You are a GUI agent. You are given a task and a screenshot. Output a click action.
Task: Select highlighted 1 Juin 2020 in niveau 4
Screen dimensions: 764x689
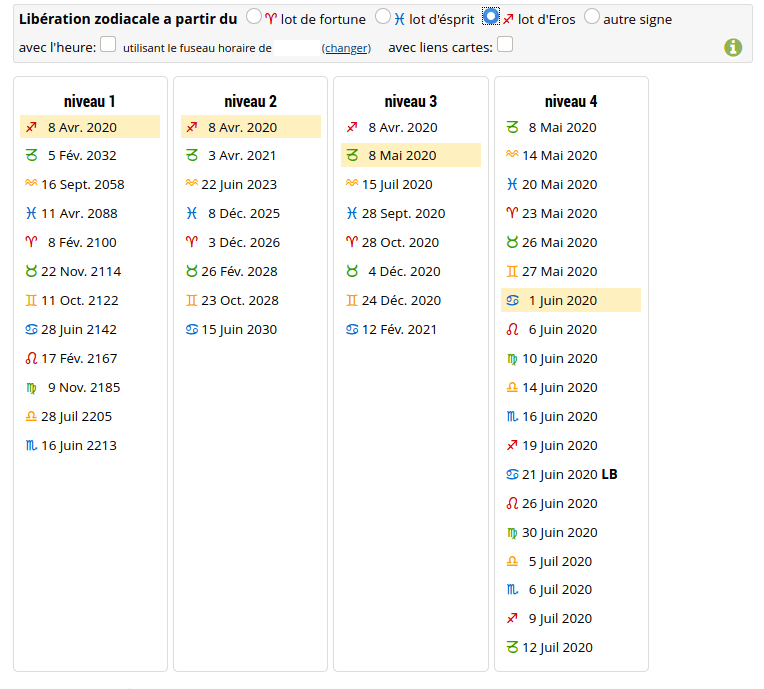pyautogui.click(x=562, y=300)
